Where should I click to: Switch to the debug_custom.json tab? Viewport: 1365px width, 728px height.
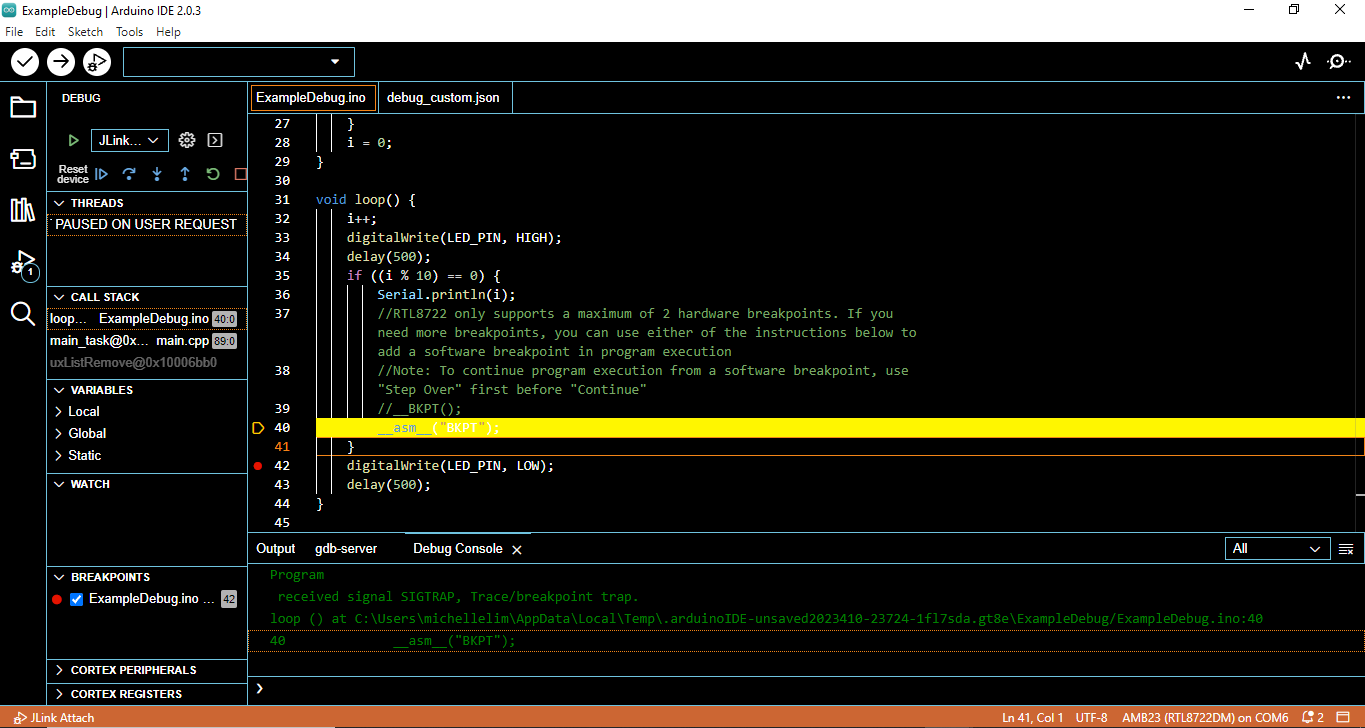click(444, 98)
